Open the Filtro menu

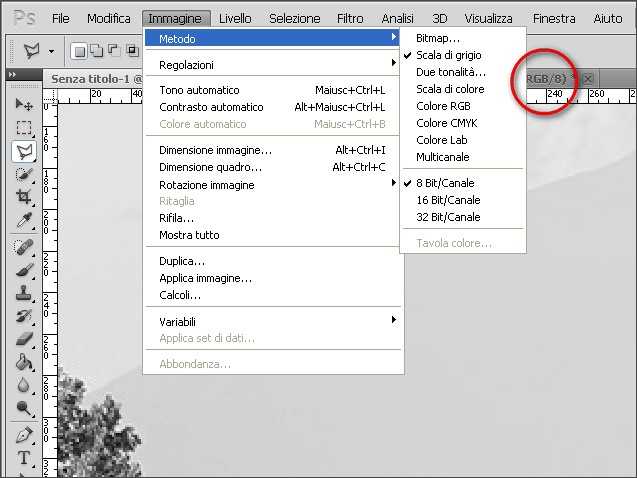[x=350, y=18]
